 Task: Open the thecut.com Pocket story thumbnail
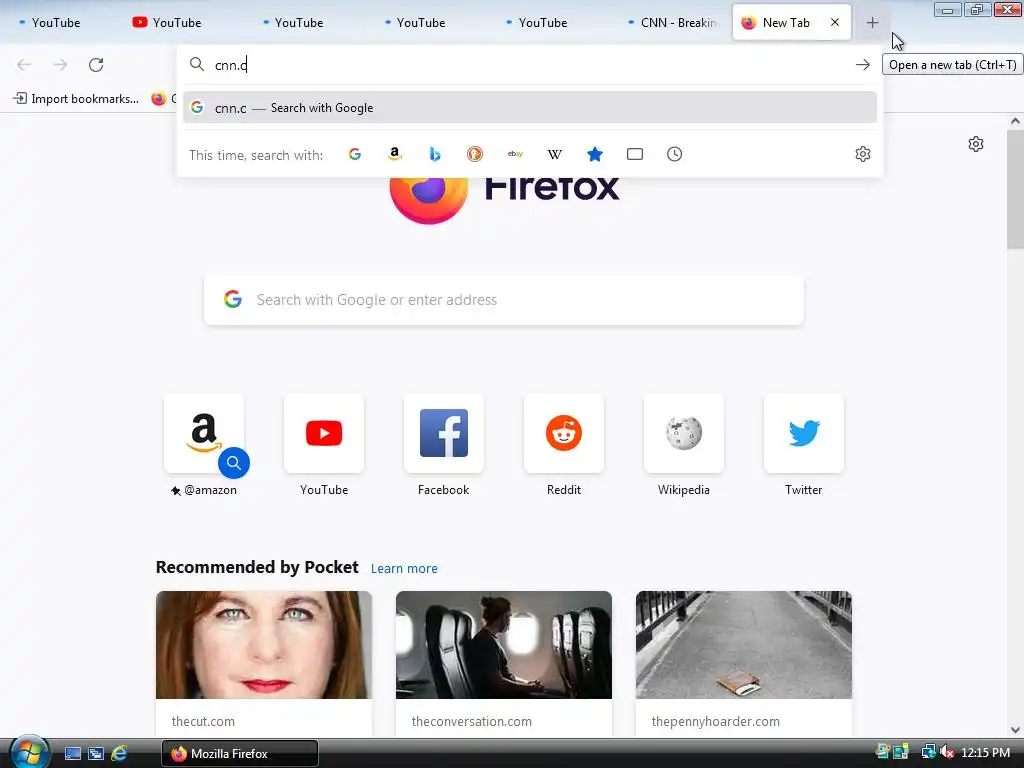click(x=264, y=645)
